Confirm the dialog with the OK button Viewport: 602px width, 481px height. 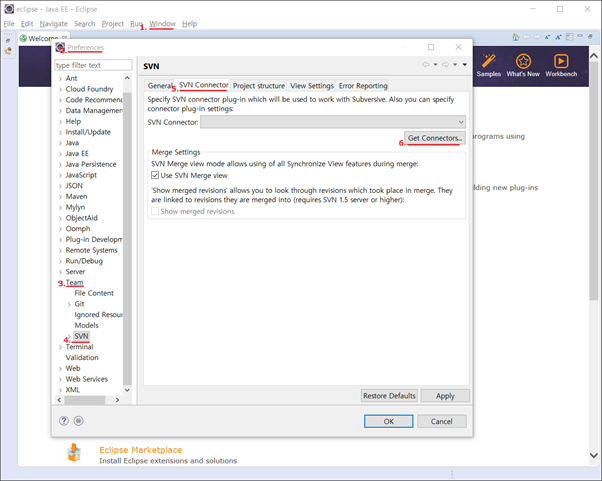tap(389, 421)
